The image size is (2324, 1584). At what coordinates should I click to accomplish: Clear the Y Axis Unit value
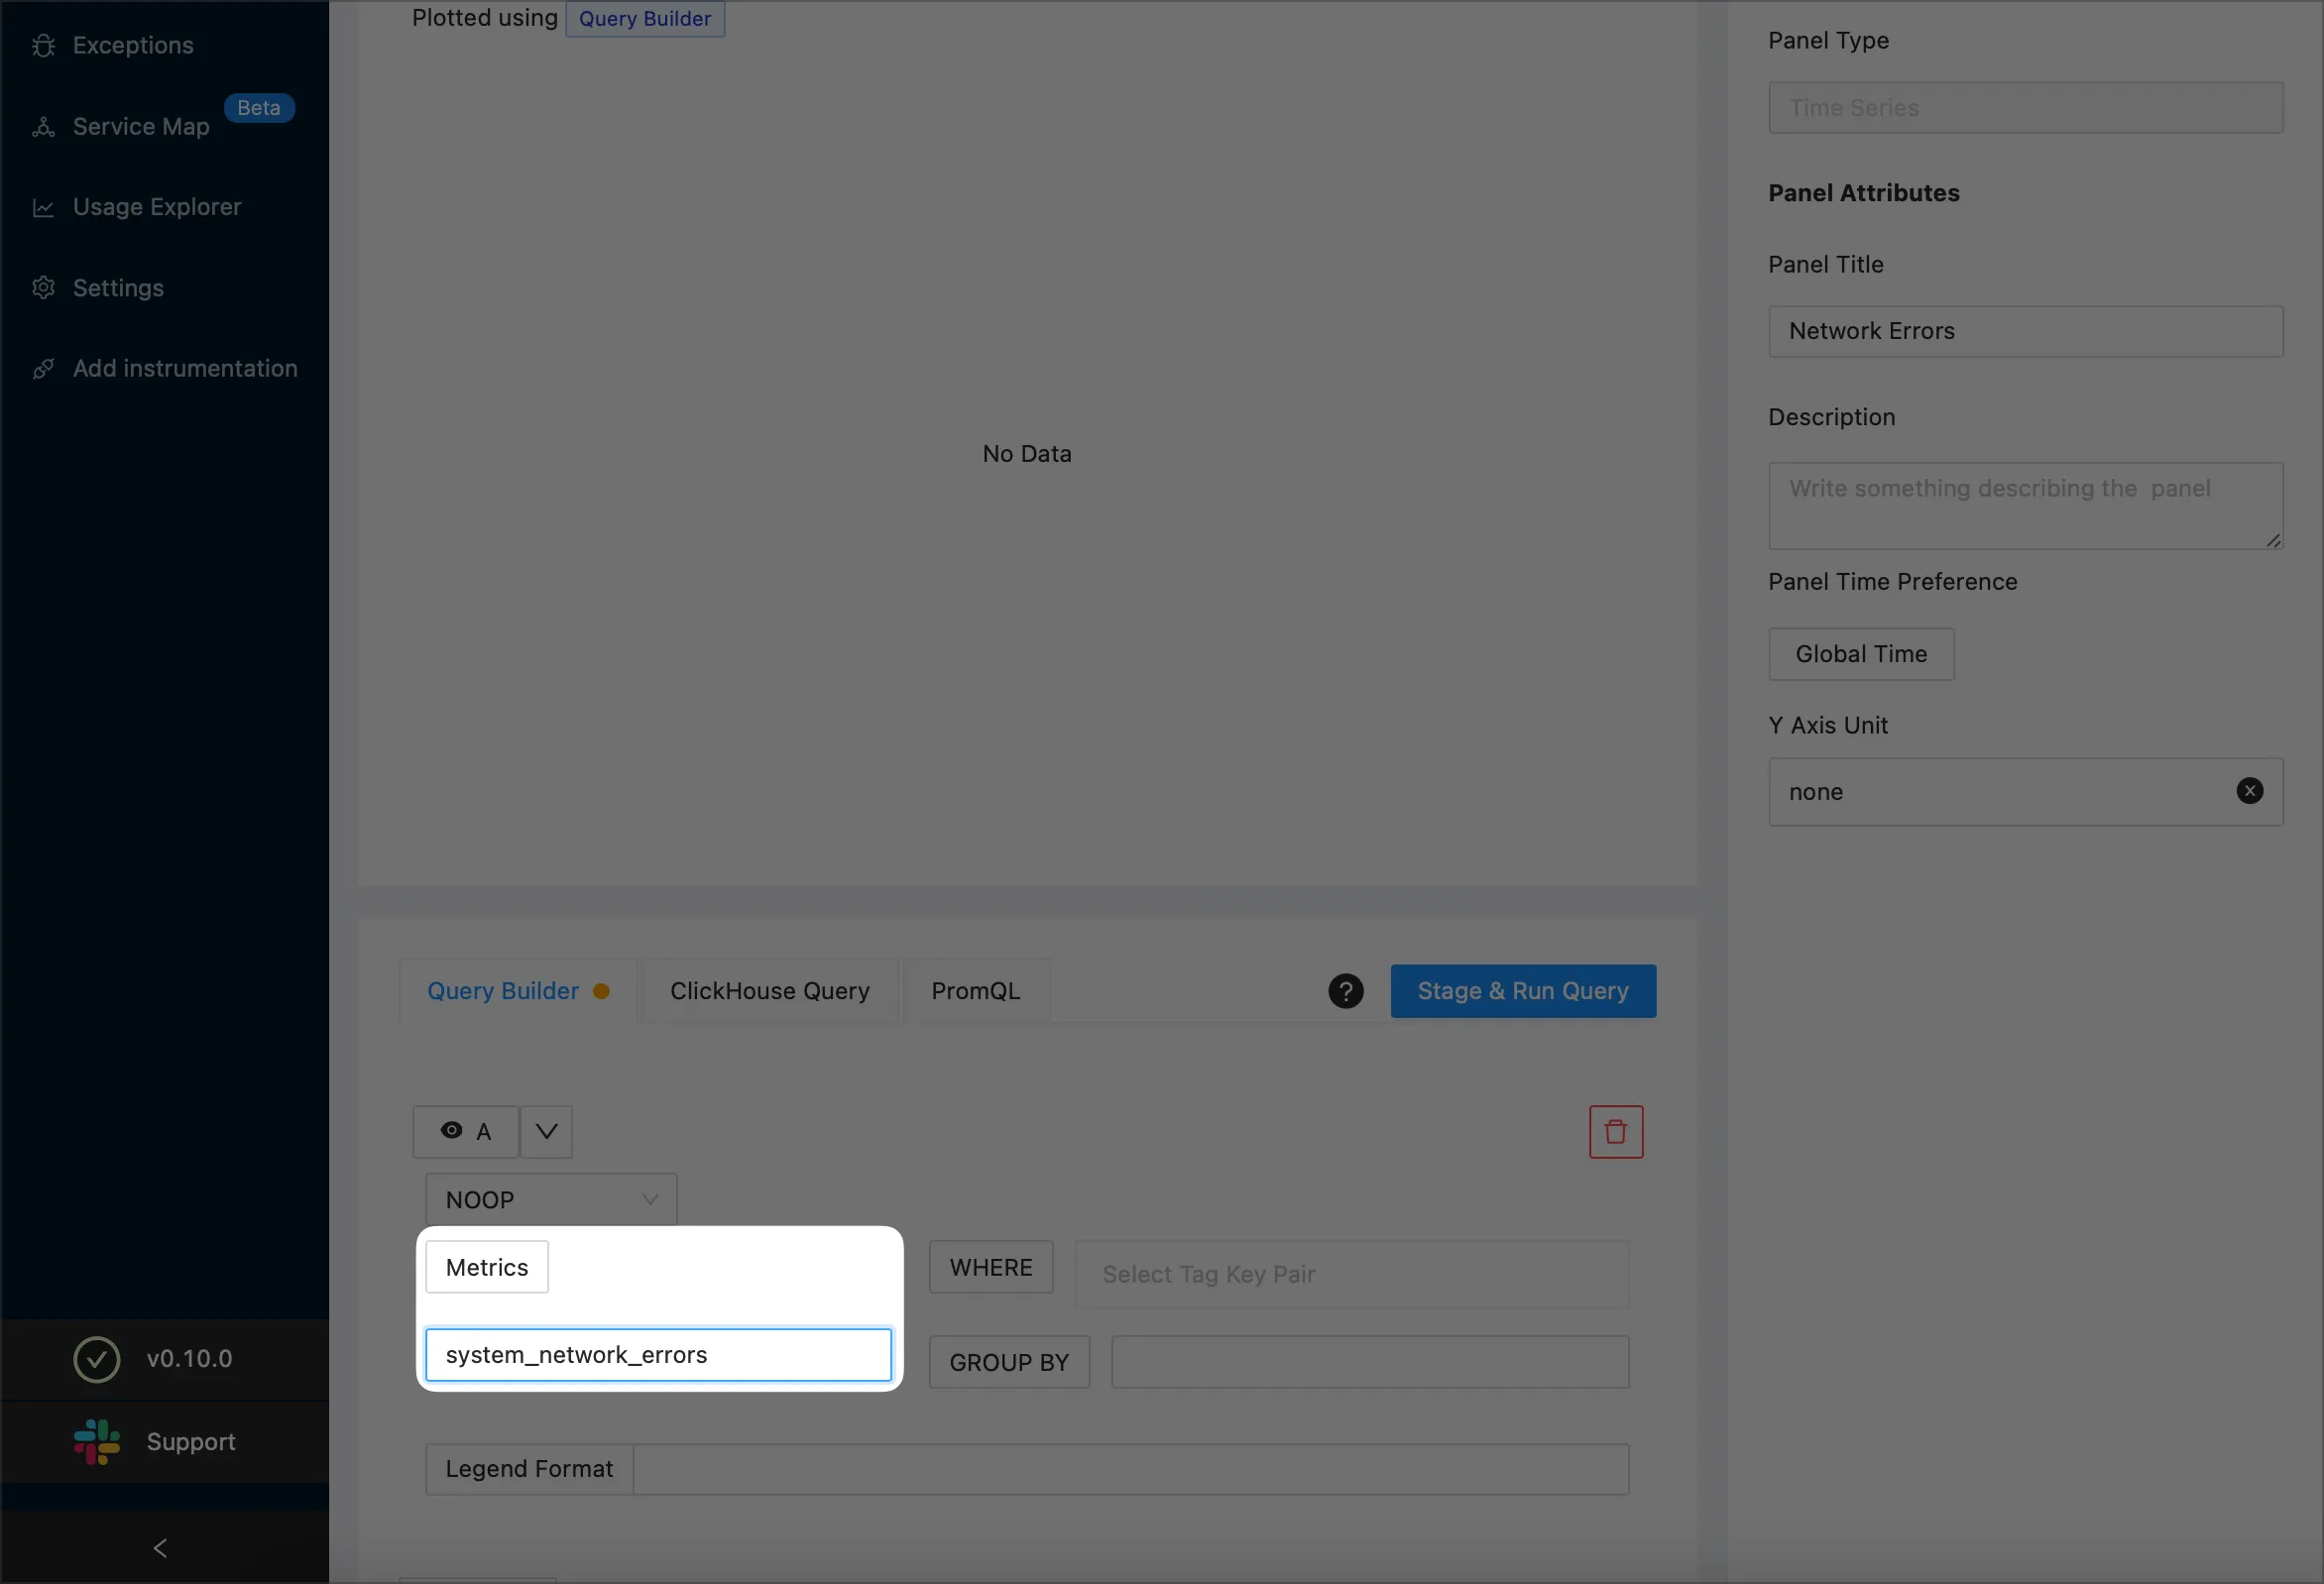click(2250, 791)
